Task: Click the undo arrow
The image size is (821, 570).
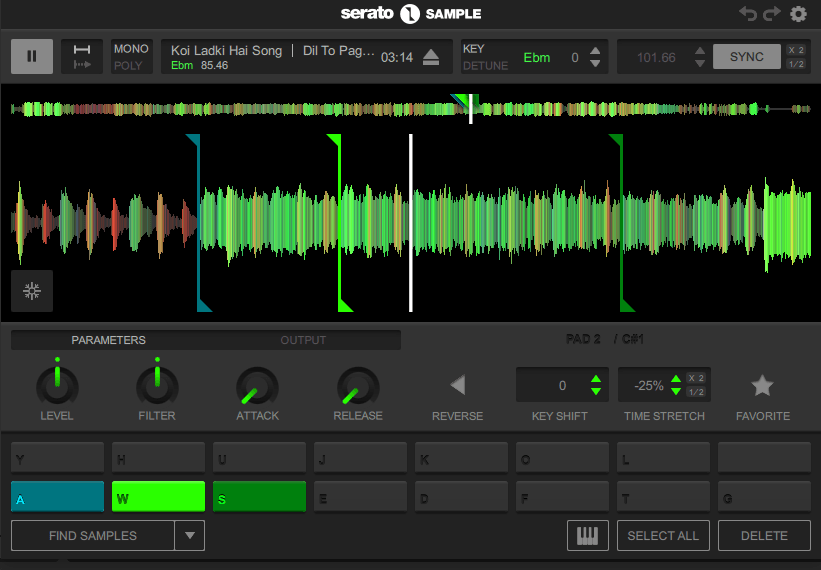Action: click(x=748, y=14)
